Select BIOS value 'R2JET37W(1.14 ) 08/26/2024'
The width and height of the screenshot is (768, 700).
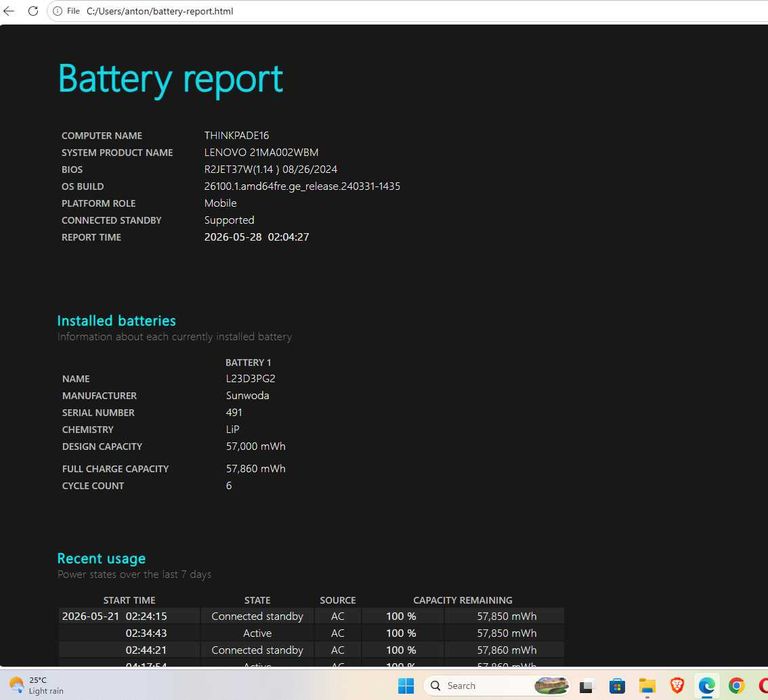pyautogui.click(x=270, y=169)
